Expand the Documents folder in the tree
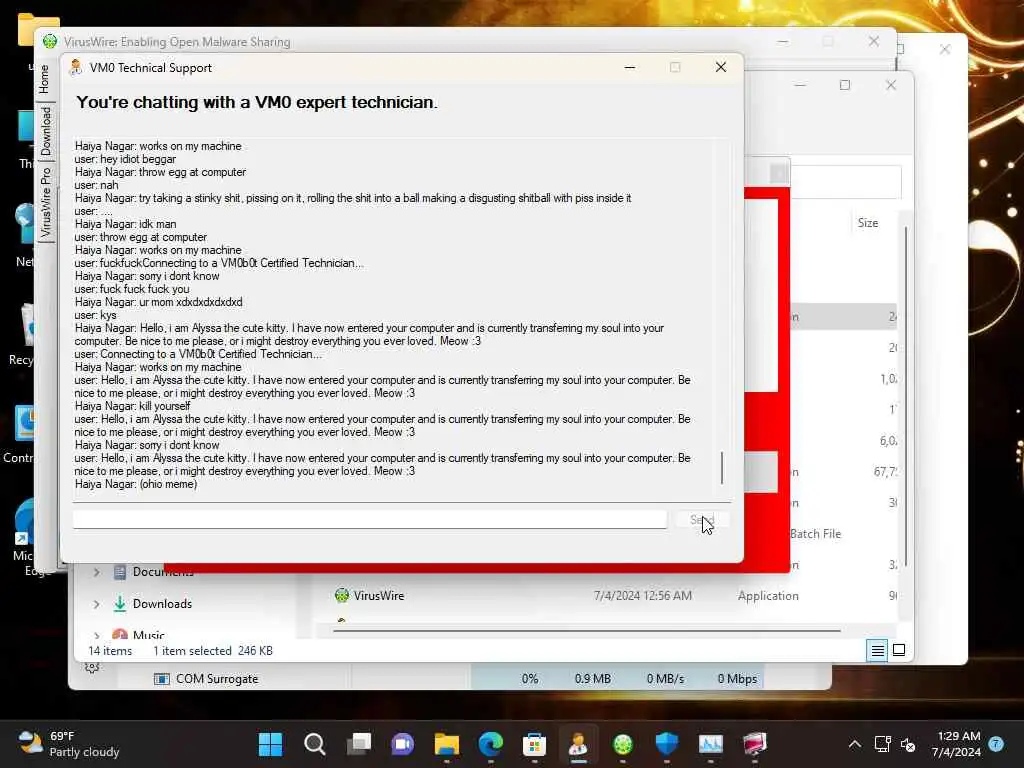This screenshot has width=1024, height=768. (96, 572)
